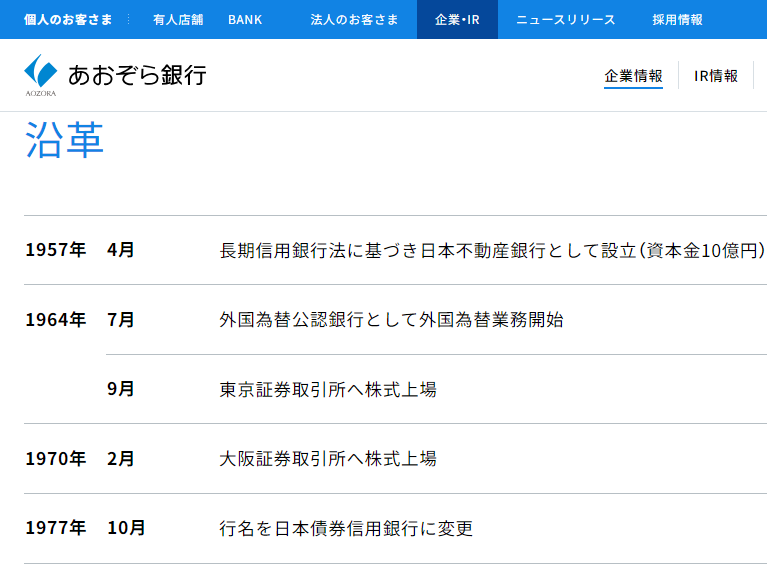Open the 法人のお客さま section
Viewport: 767px width, 583px height.
354,19
